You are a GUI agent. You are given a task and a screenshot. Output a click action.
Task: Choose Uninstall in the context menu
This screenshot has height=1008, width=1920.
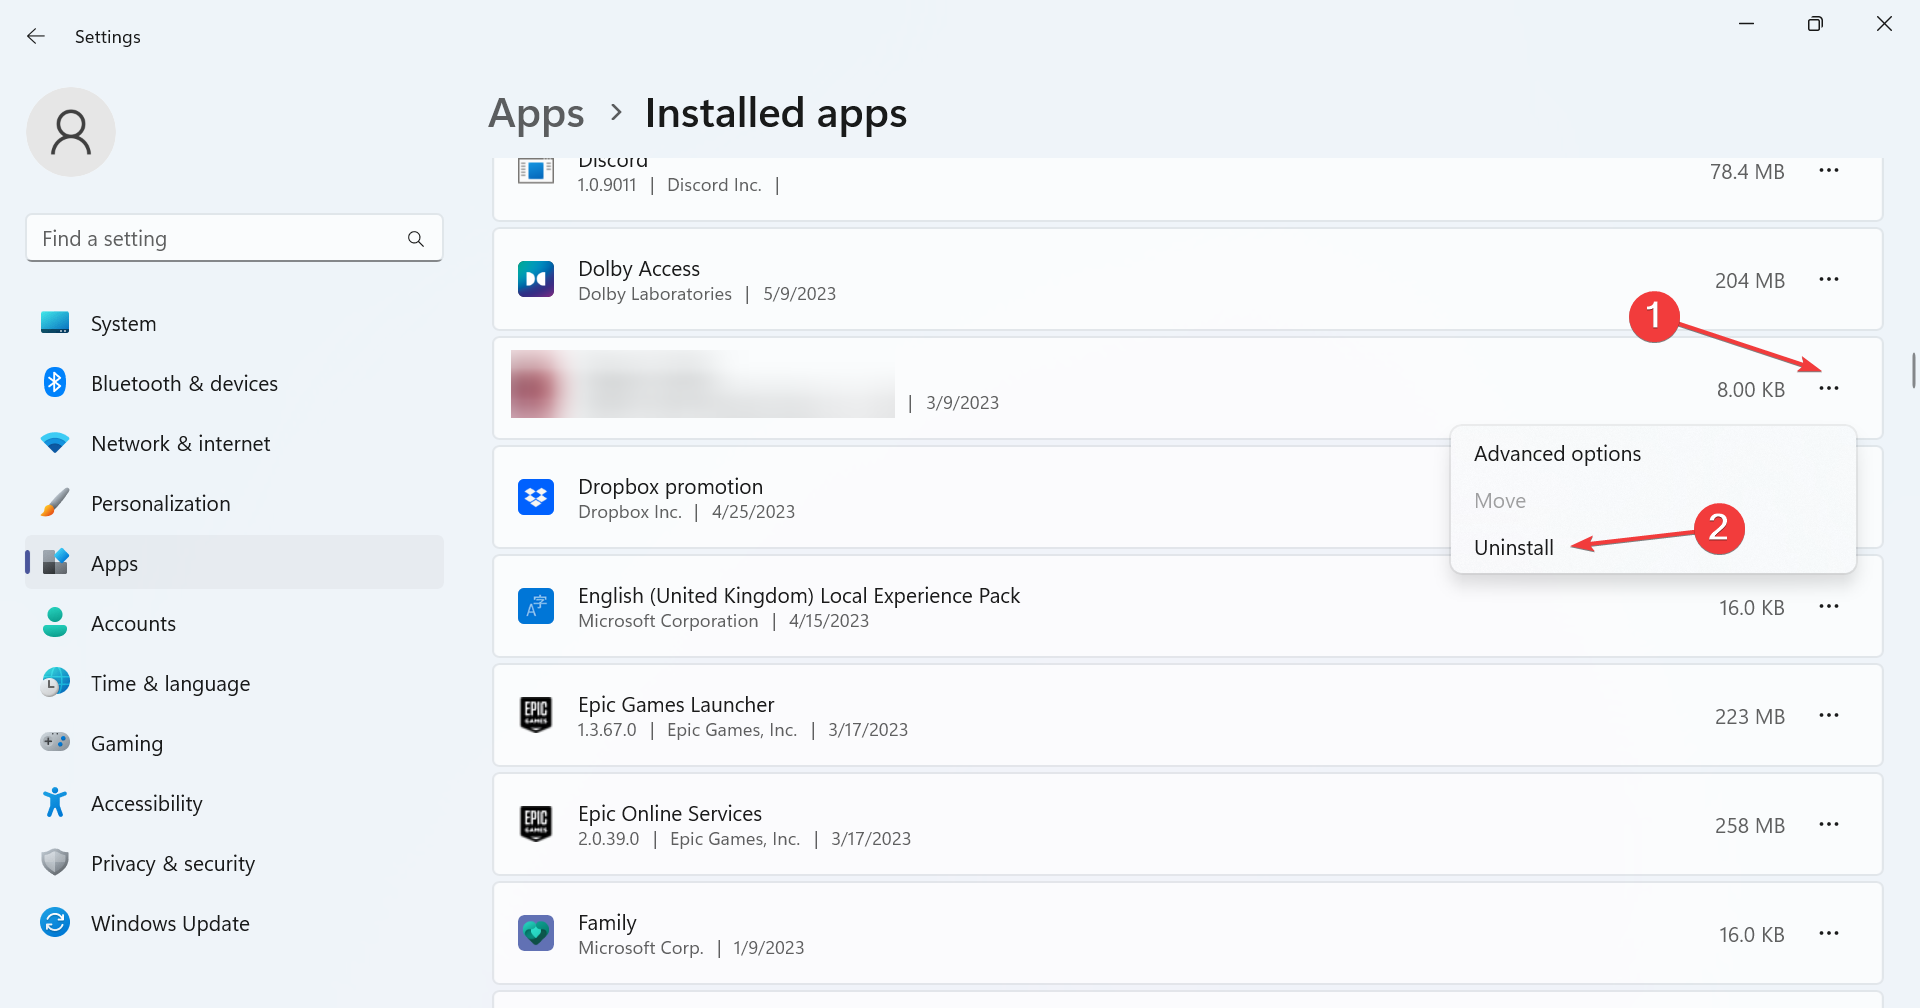point(1653,548)
